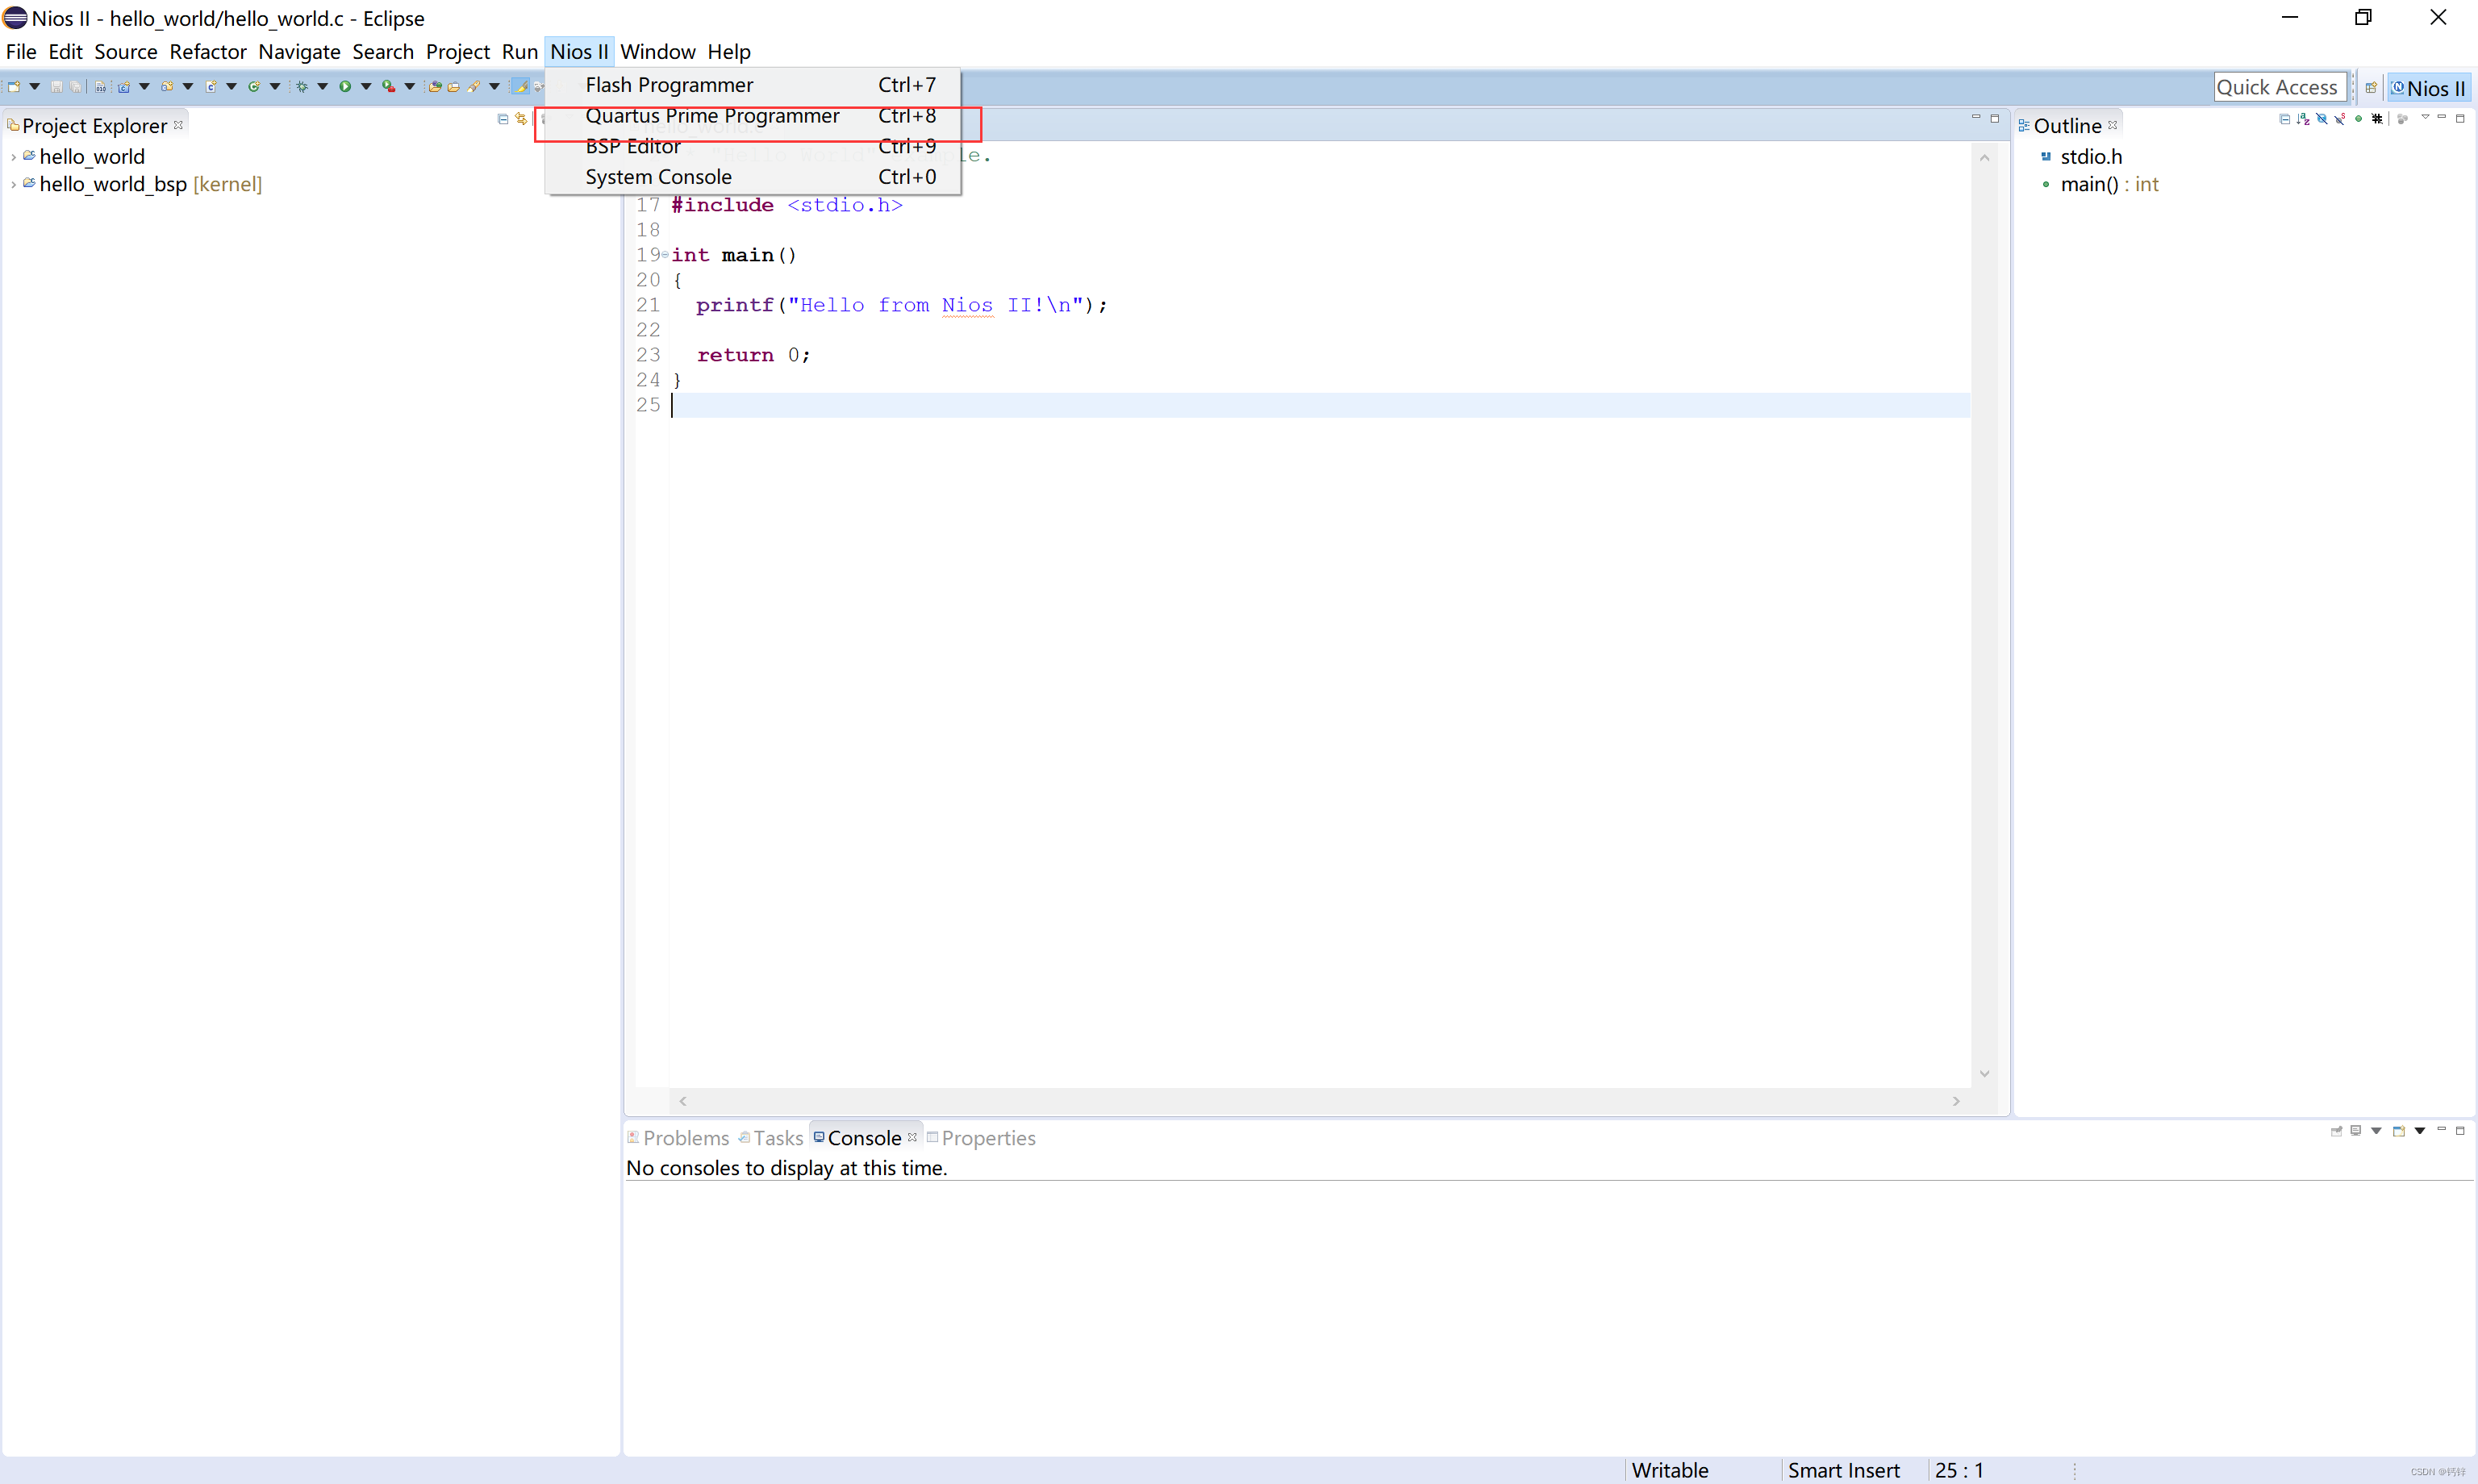The image size is (2478, 1484).
Task: Toggle Hide Static Members in Outline
Action: click(x=2340, y=119)
